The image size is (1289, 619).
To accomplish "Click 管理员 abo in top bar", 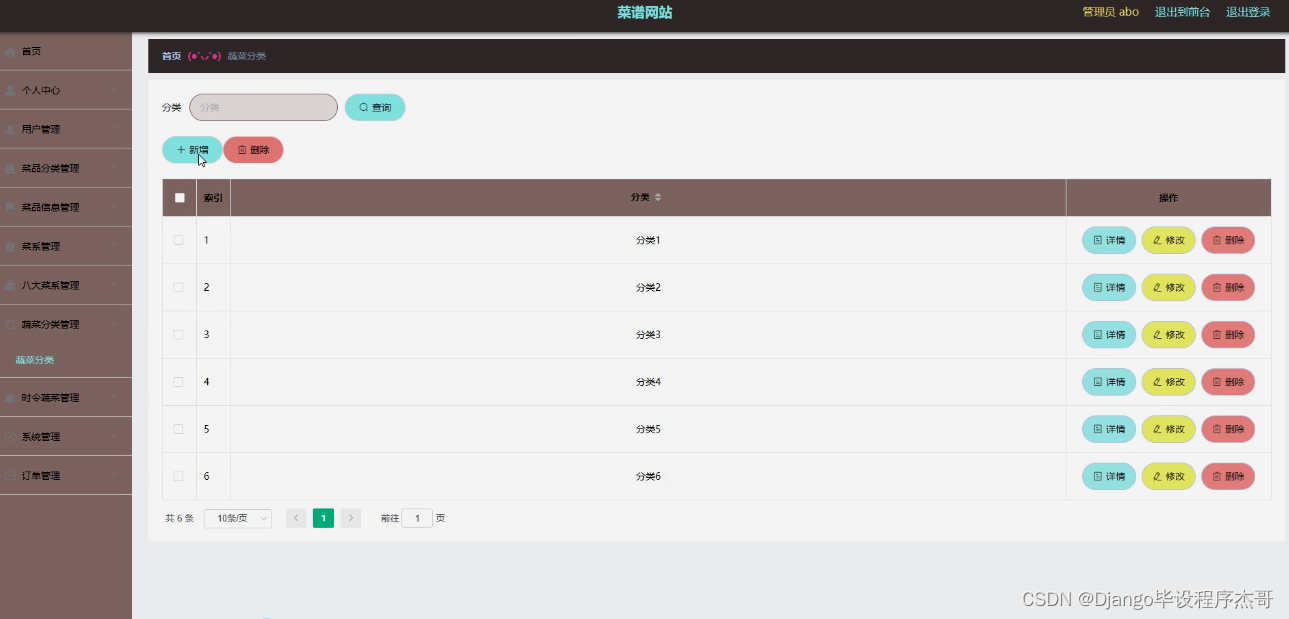I will pyautogui.click(x=1110, y=12).
